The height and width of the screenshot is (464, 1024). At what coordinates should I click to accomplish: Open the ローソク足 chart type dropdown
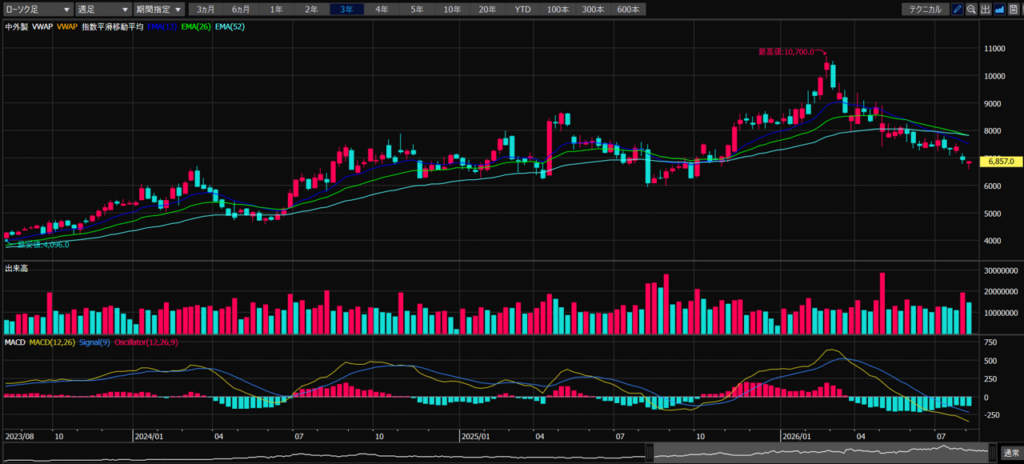pos(38,9)
